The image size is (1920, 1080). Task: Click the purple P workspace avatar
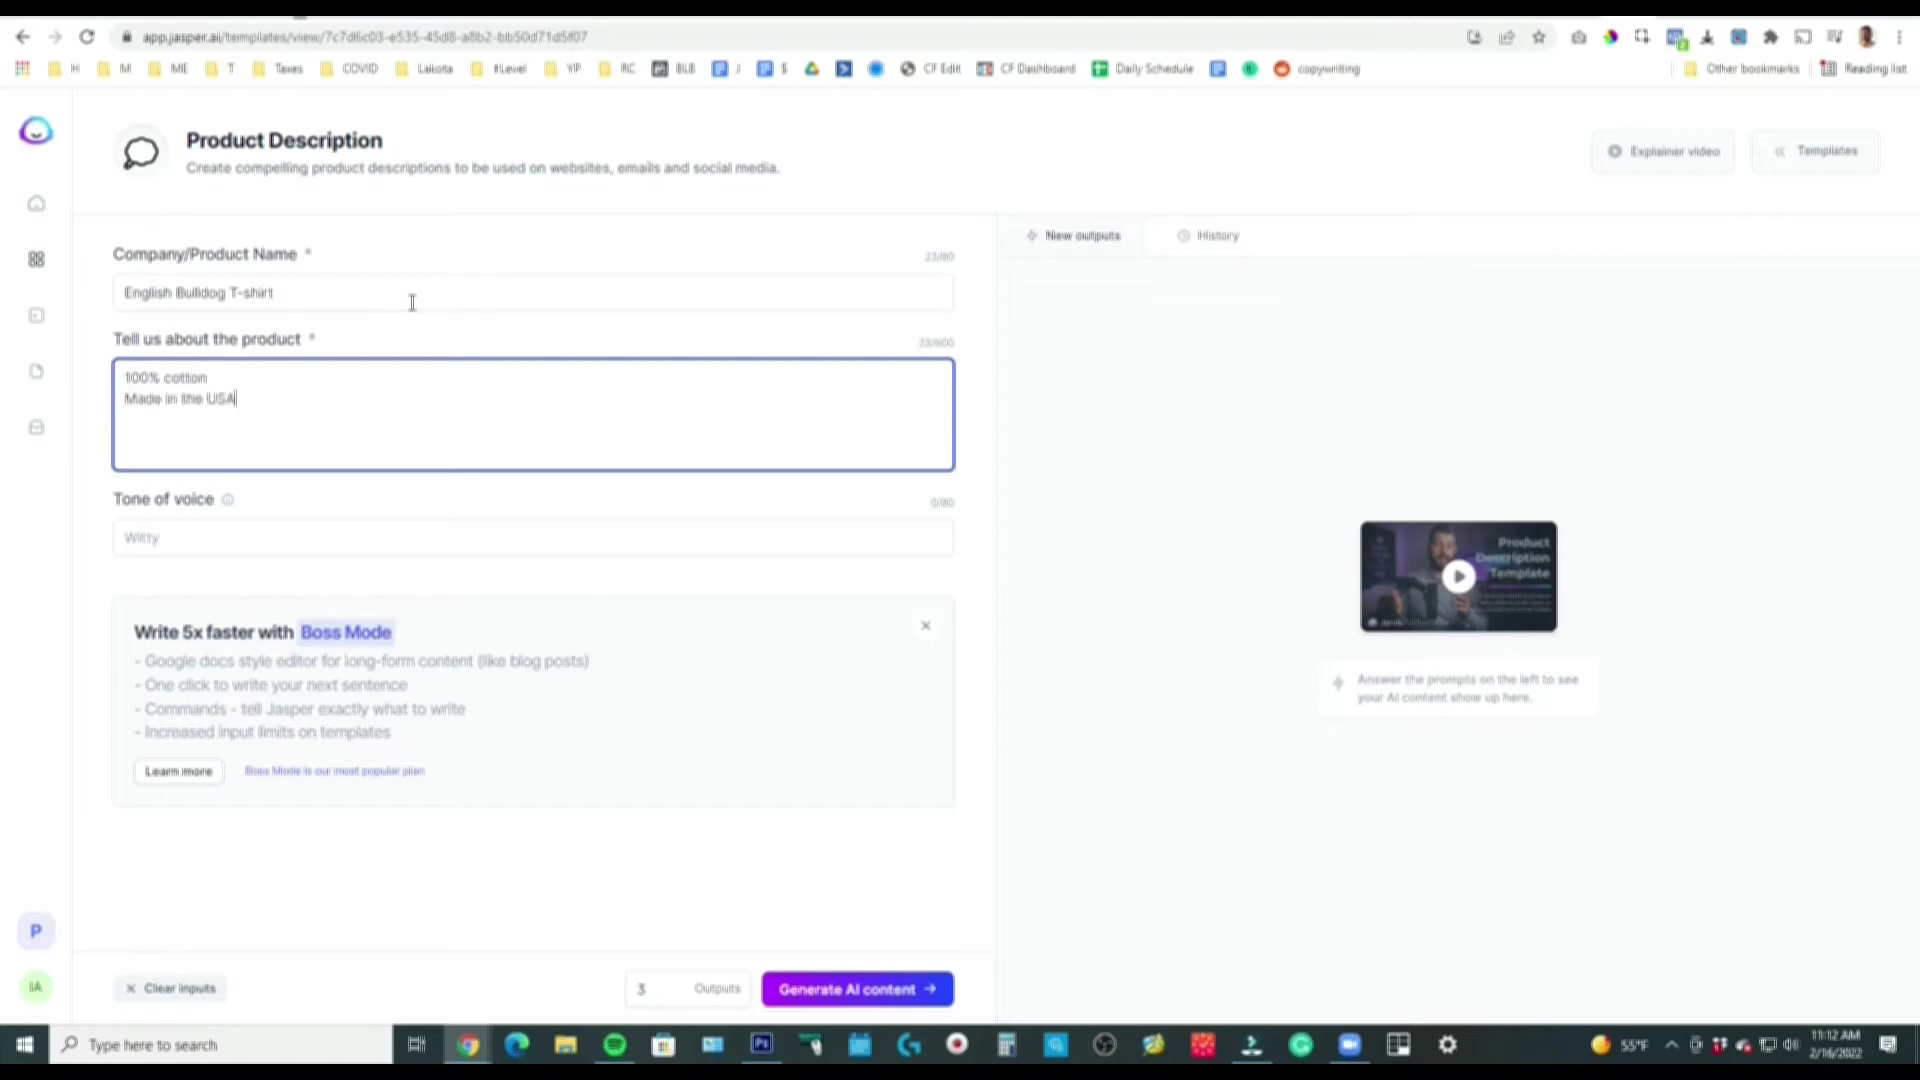click(36, 931)
